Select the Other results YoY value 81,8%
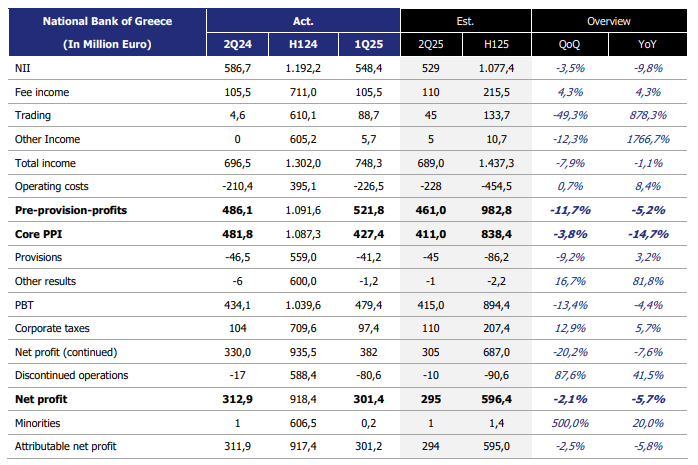This screenshot has width=698, height=465. 648,281
